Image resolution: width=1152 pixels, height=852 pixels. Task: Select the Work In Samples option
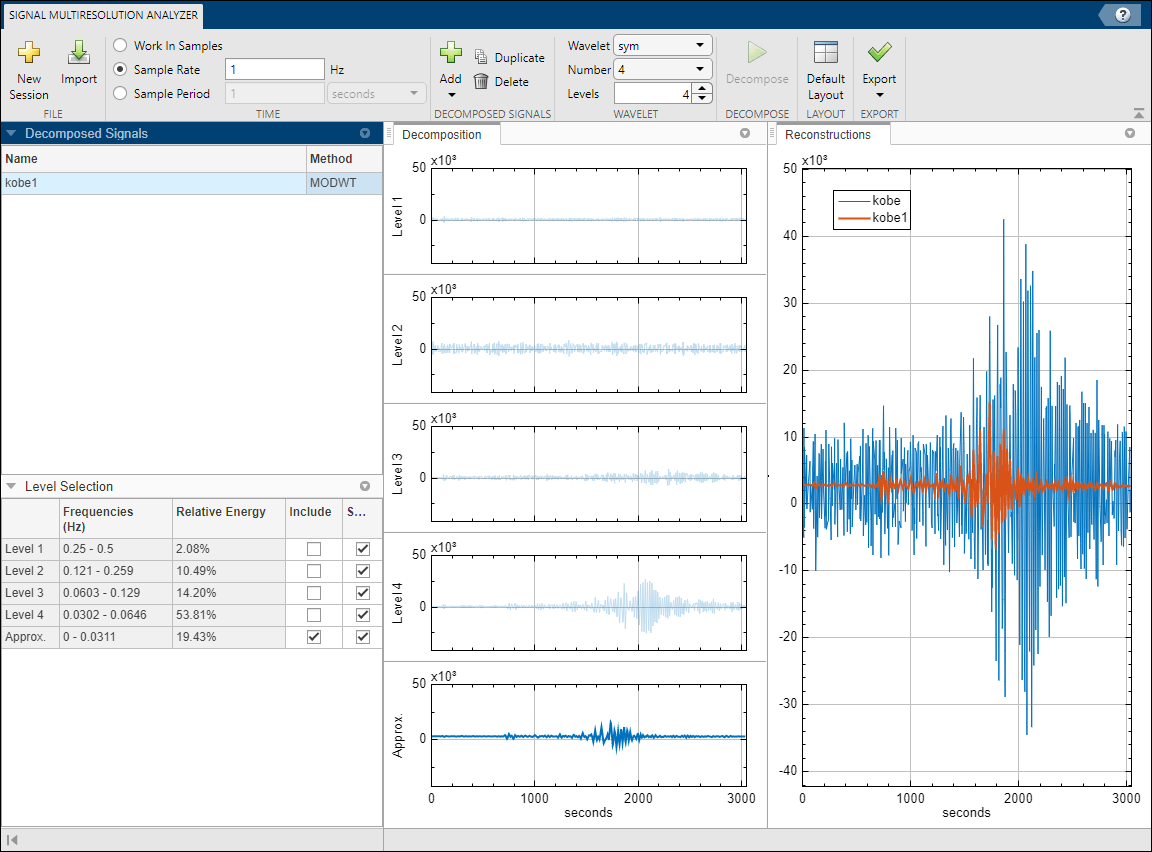(x=121, y=46)
